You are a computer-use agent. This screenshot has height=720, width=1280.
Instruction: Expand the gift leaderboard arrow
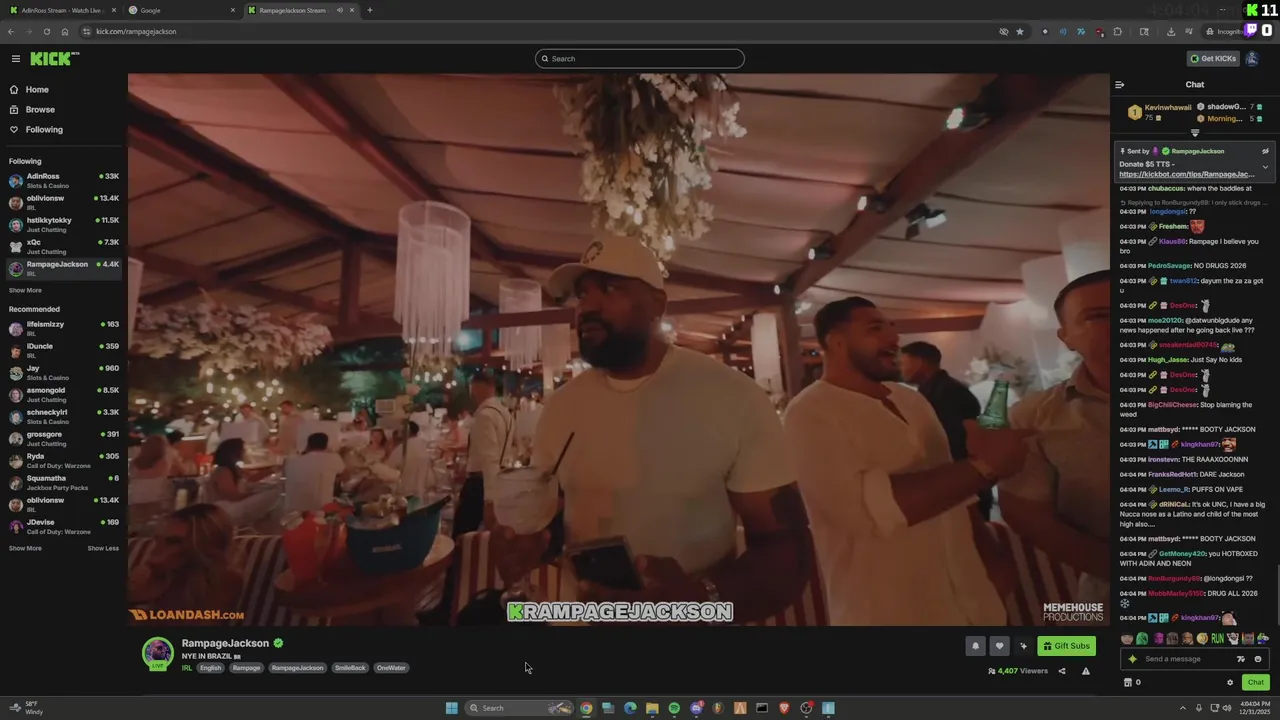pos(1195,133)
